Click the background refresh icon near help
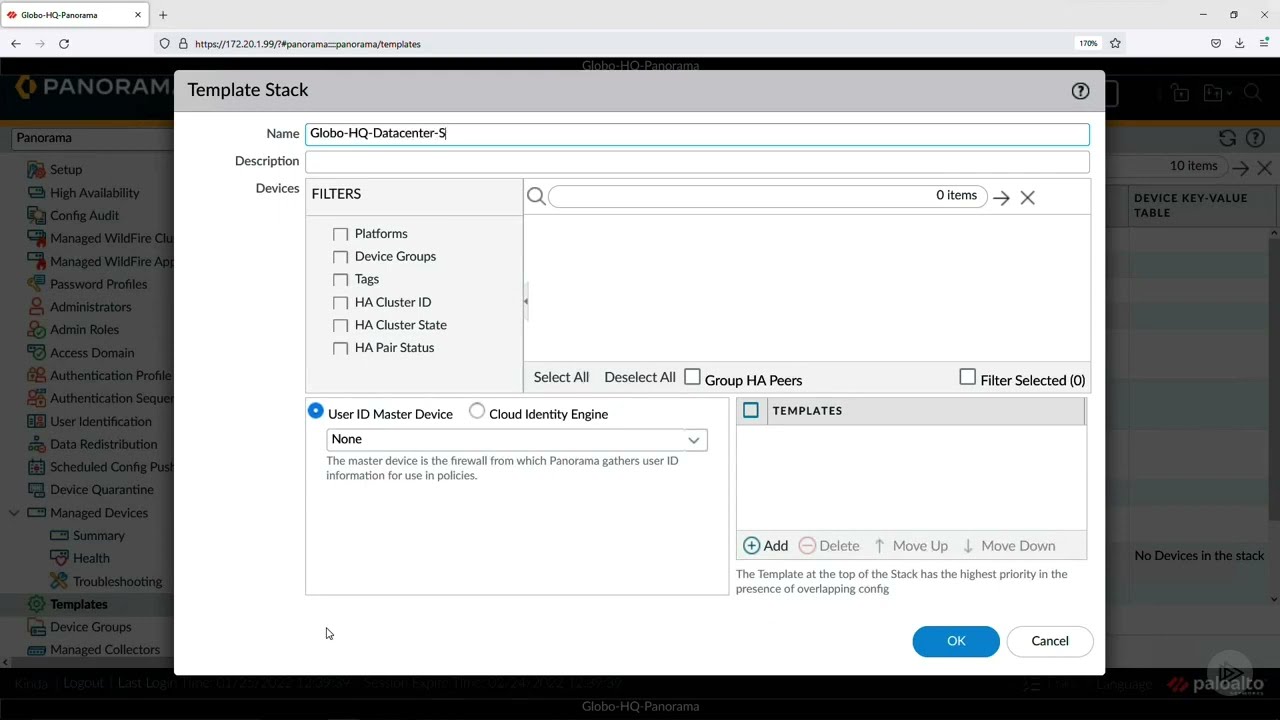This screenshot has width=1280, height=720. click(1228, 138)
